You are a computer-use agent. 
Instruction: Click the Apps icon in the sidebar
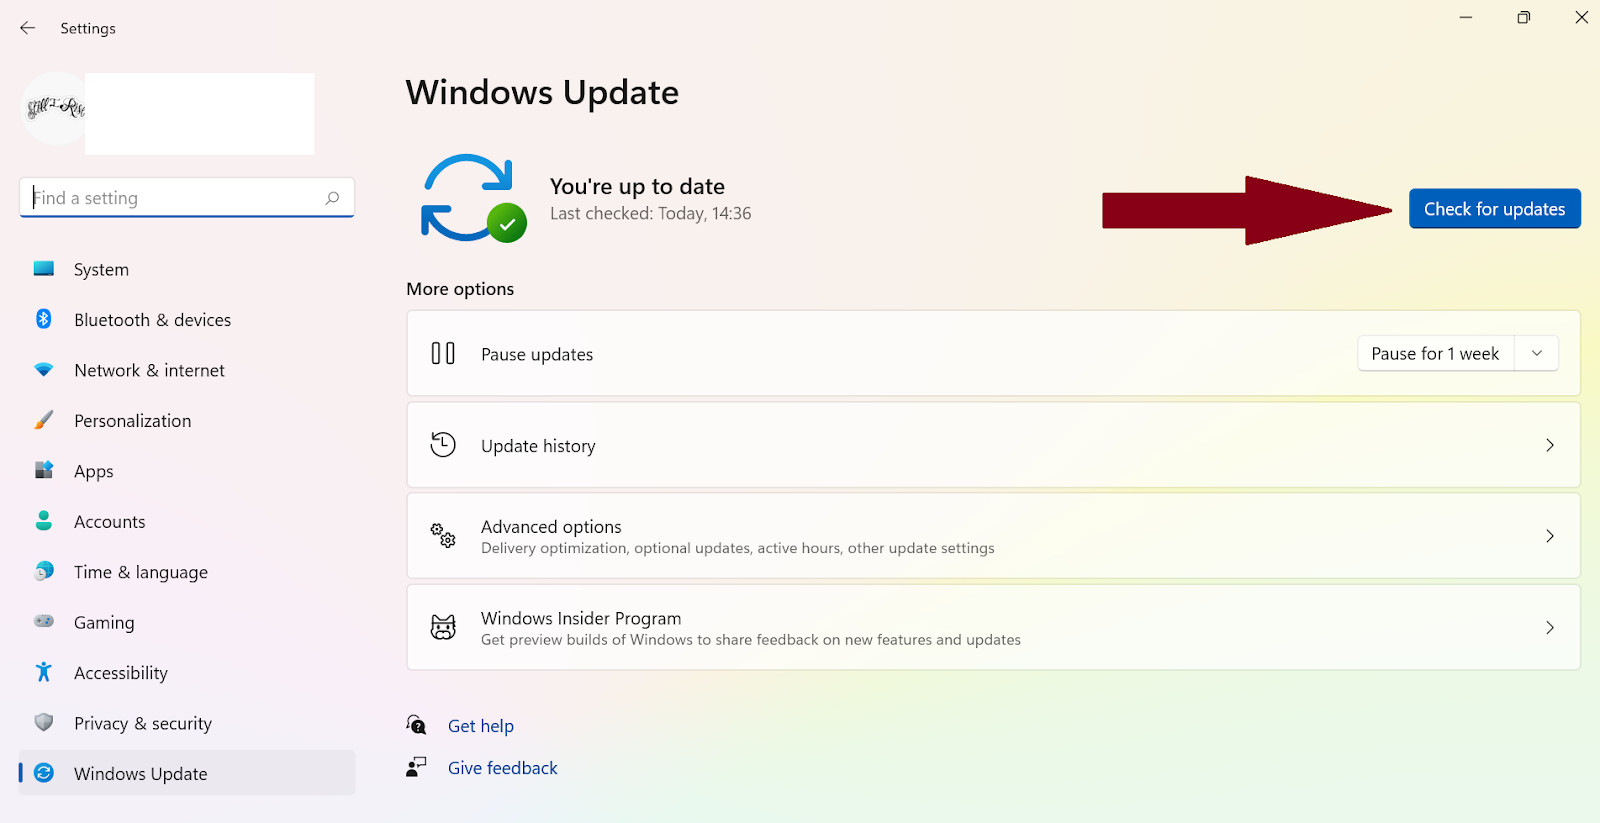point(44,470)
